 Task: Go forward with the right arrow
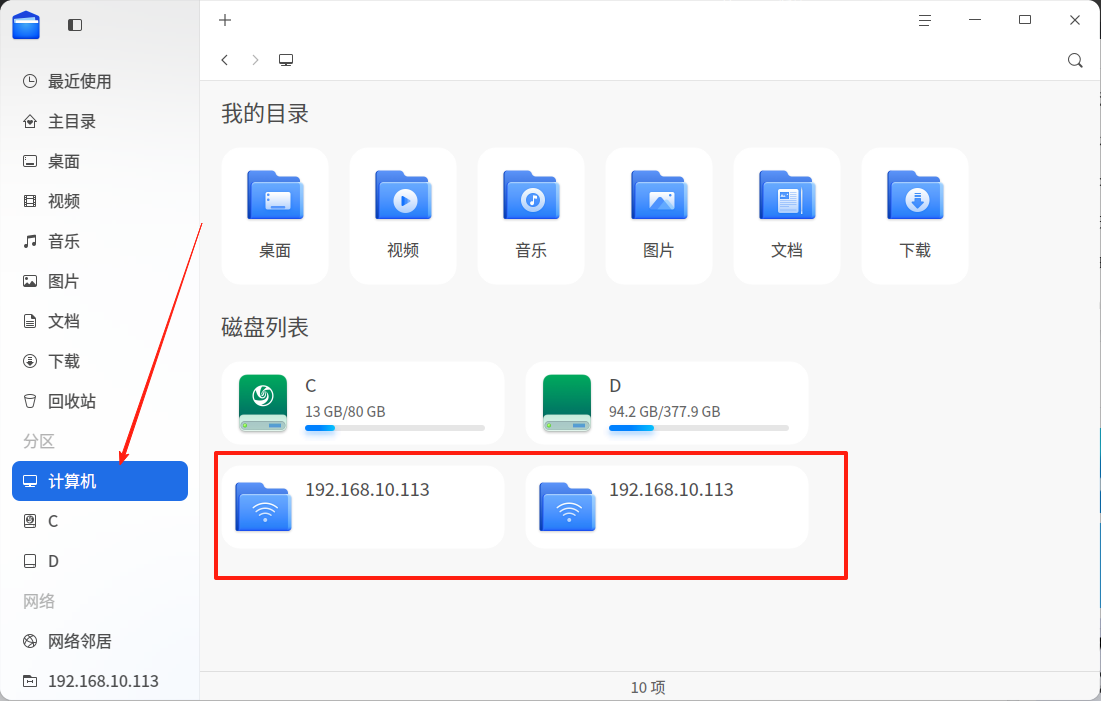click(x=255, y=60)
